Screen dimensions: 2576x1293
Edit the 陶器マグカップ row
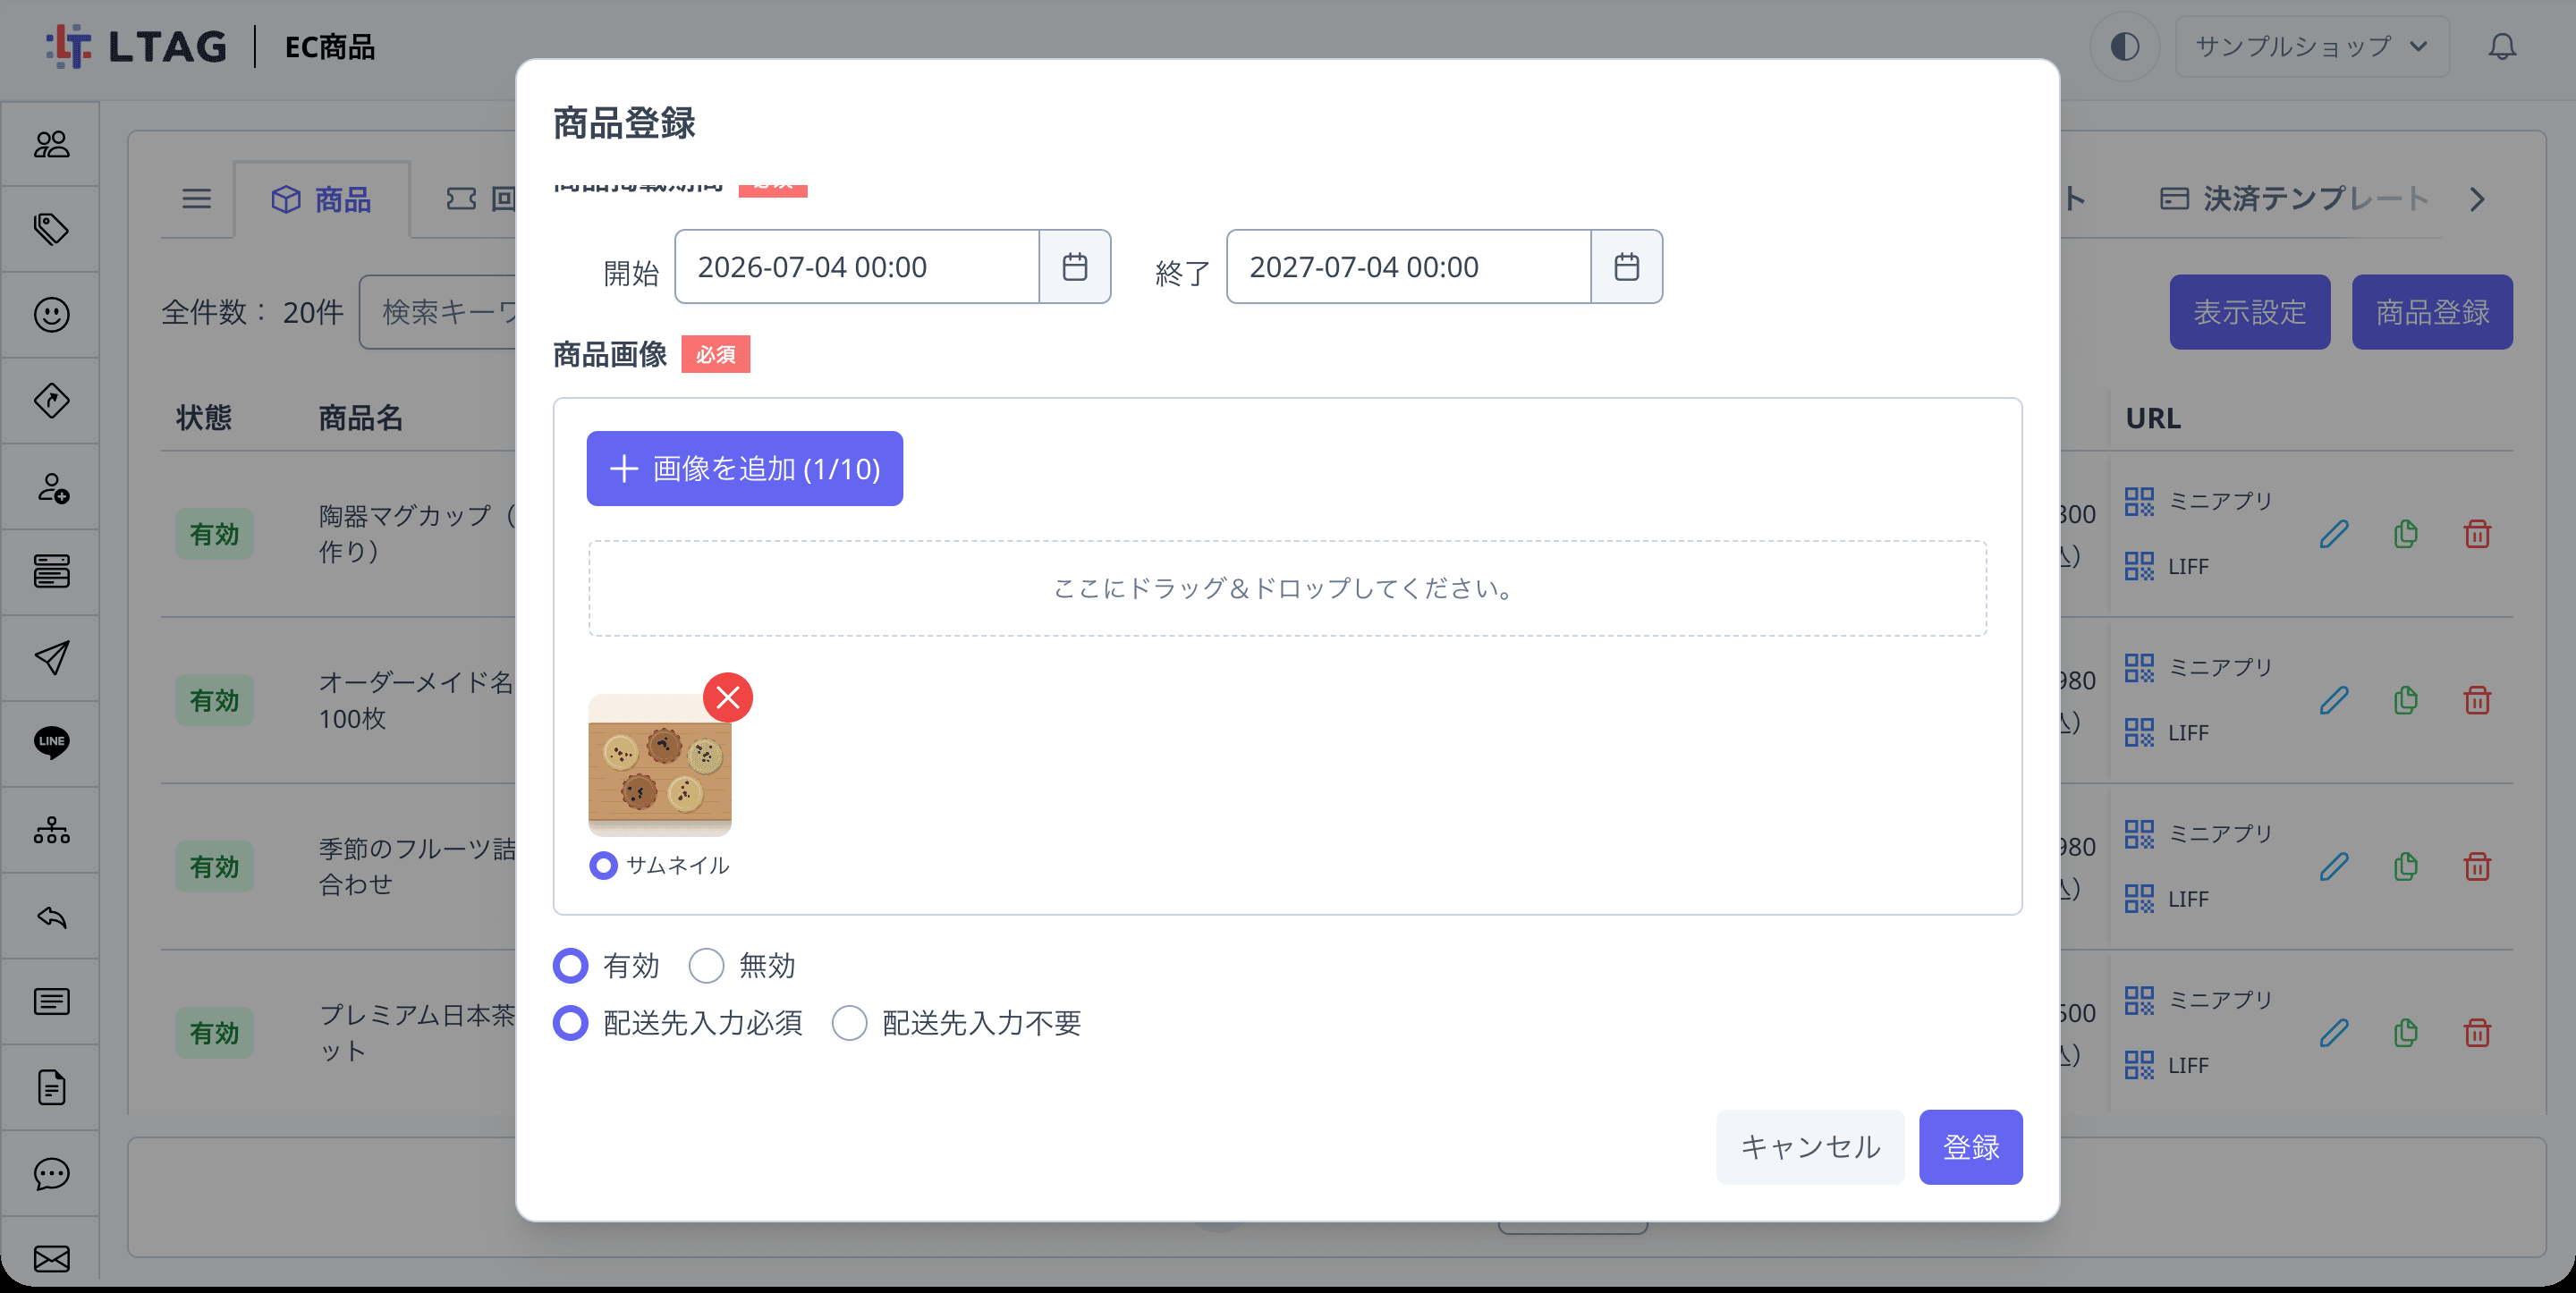tap(2333, 534)
